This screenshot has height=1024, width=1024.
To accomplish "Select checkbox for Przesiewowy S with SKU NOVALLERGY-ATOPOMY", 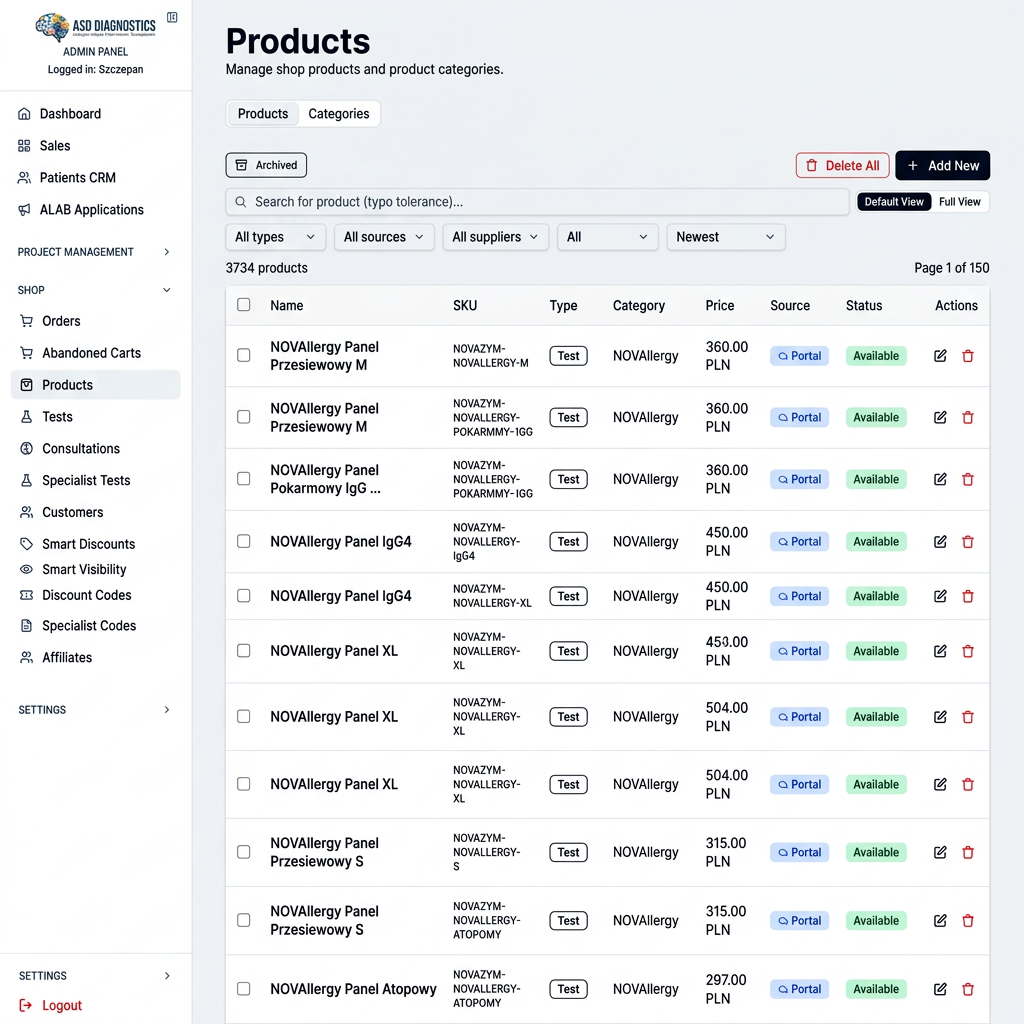I will coord(244,920).
